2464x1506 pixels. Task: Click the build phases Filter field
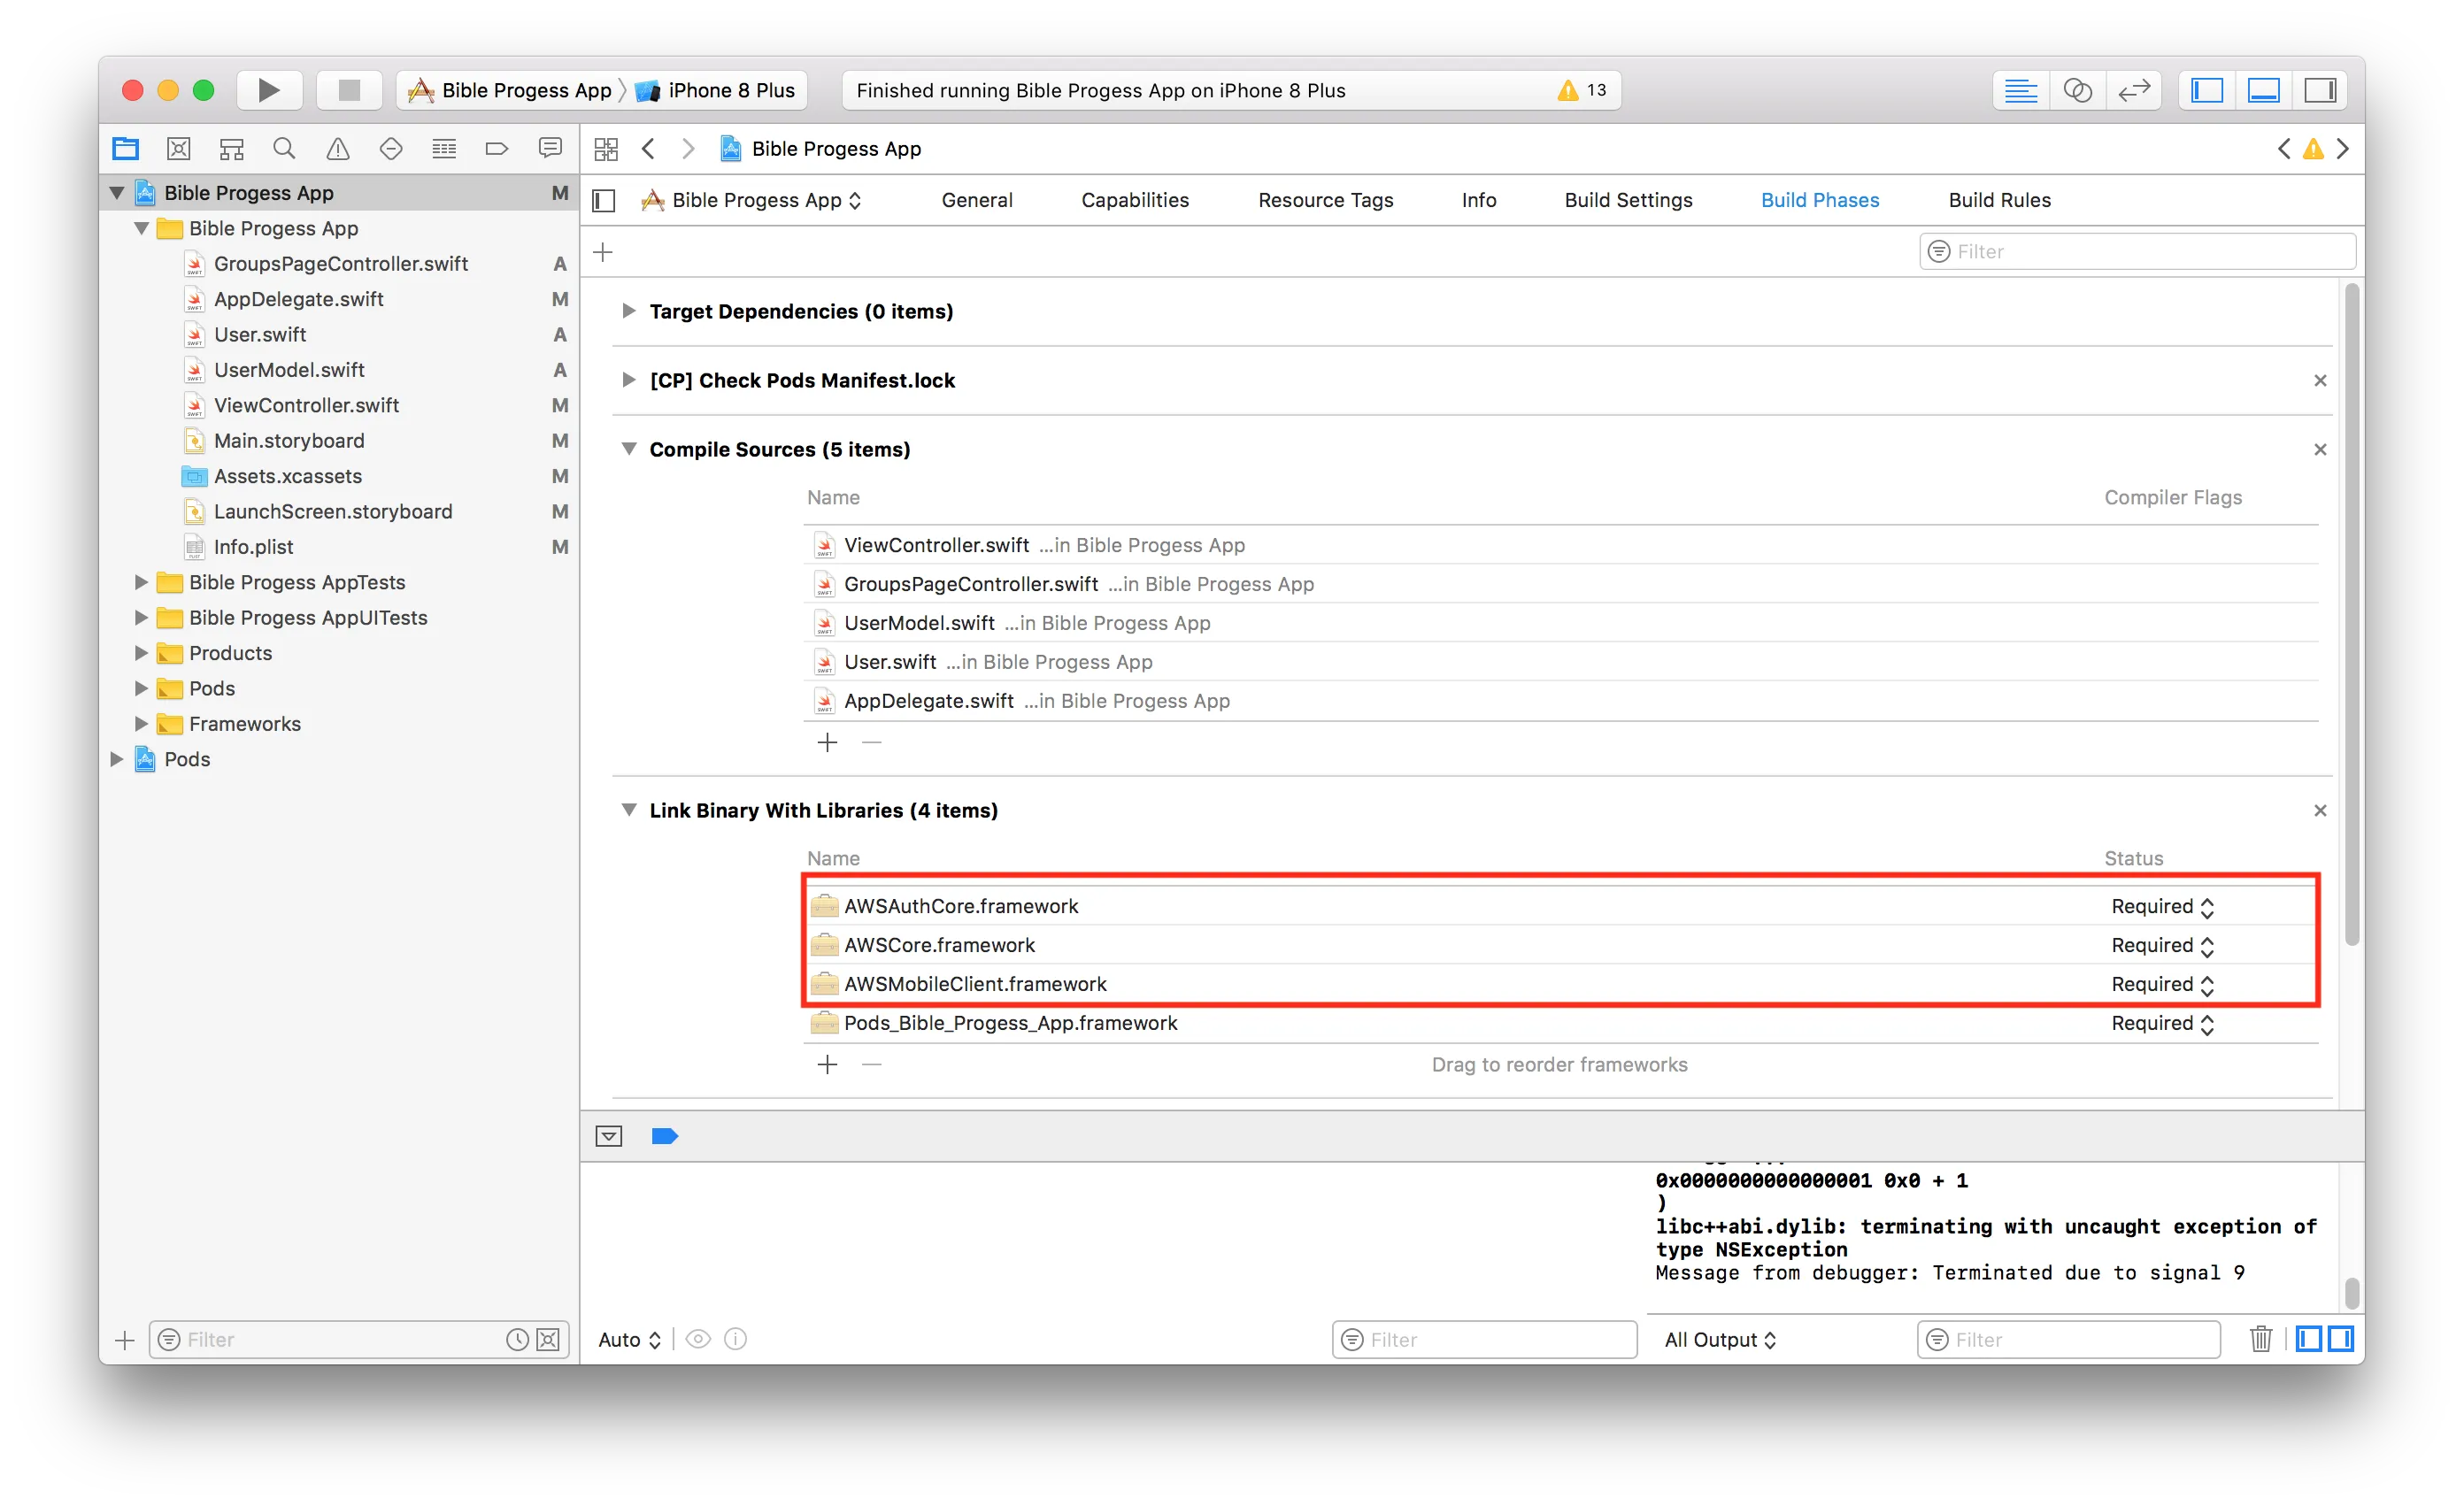[2138, 251]
